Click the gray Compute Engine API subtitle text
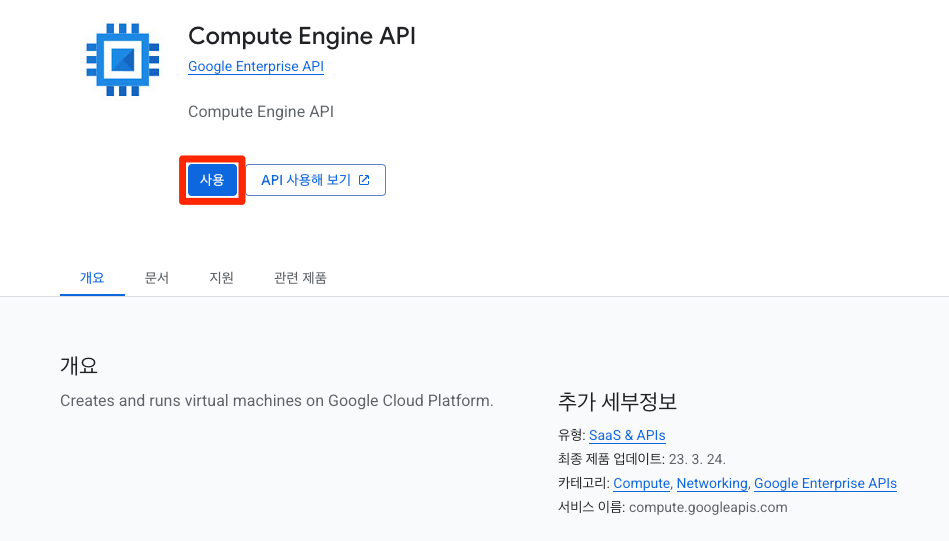 261,111
